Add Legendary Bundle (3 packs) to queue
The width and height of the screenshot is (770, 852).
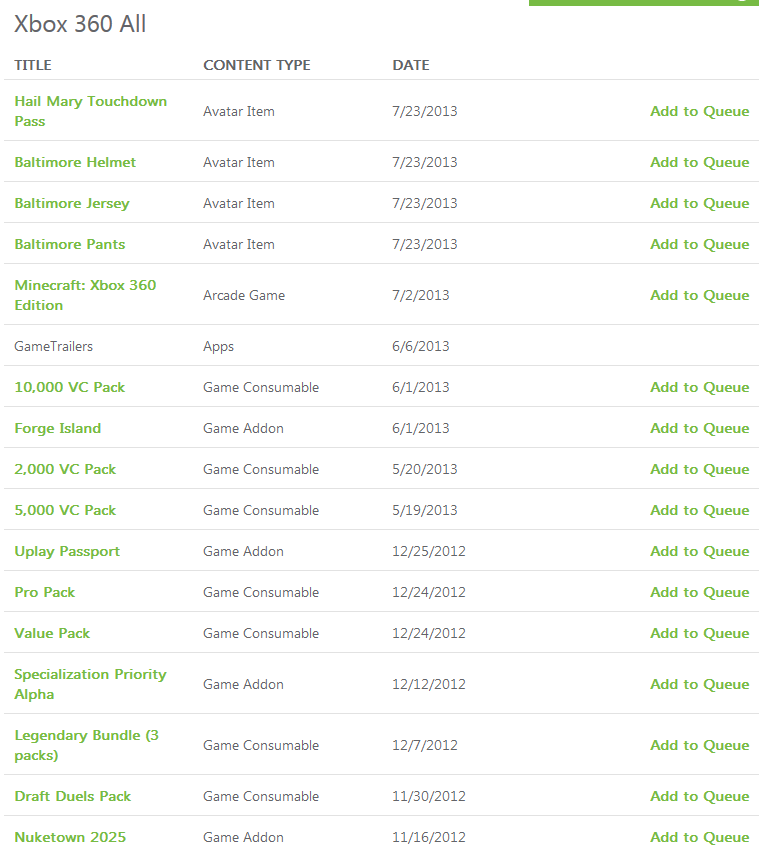pyautogui.click(x=699, y=745)
